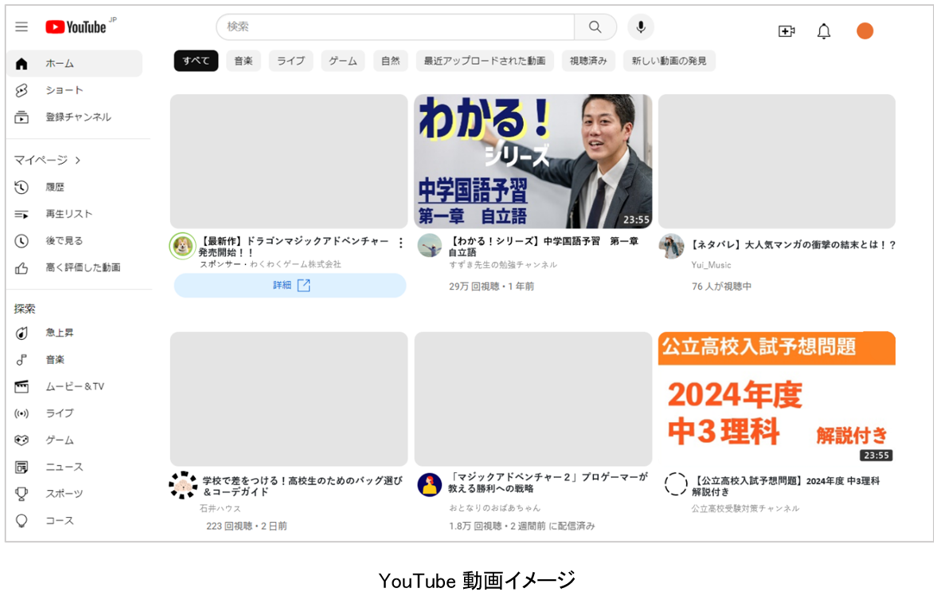
Task: Click the ムービー＆TV clapperboard icon
Action: 22,387
